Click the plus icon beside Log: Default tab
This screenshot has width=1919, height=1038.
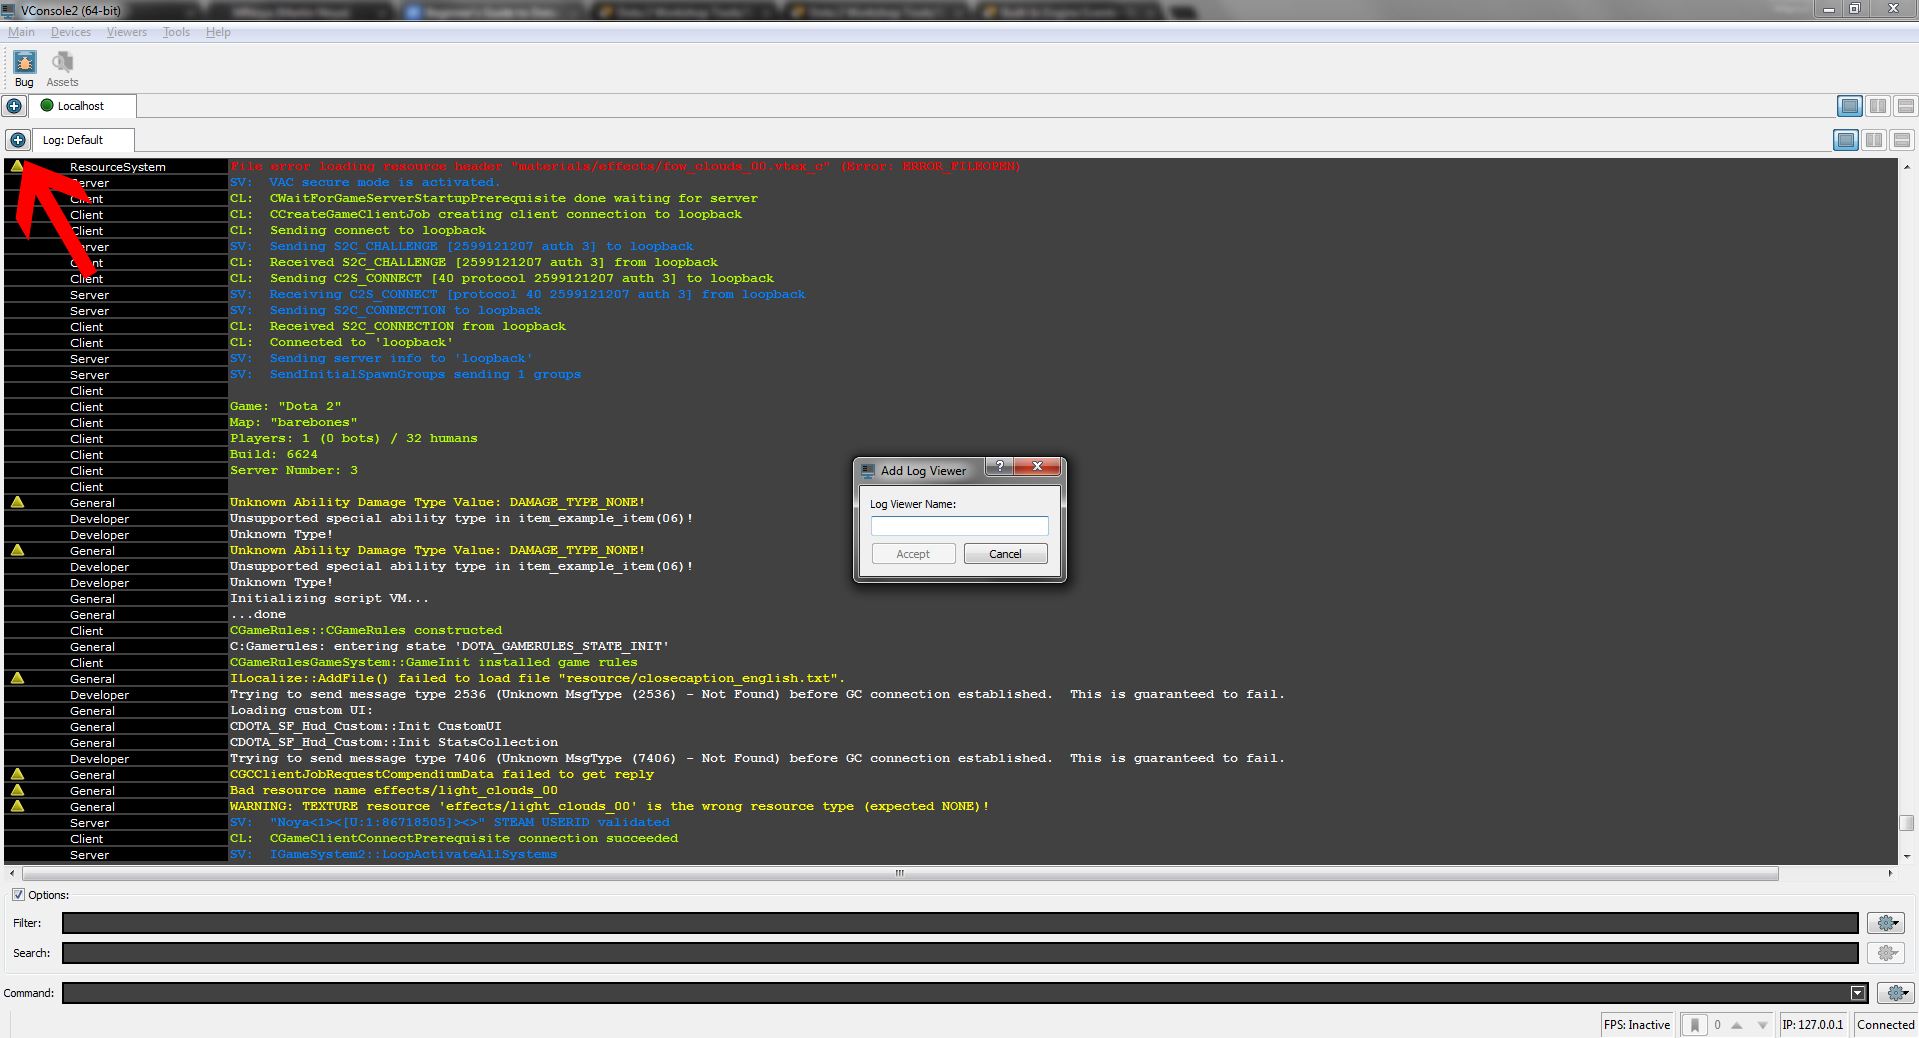click(17, 140)
